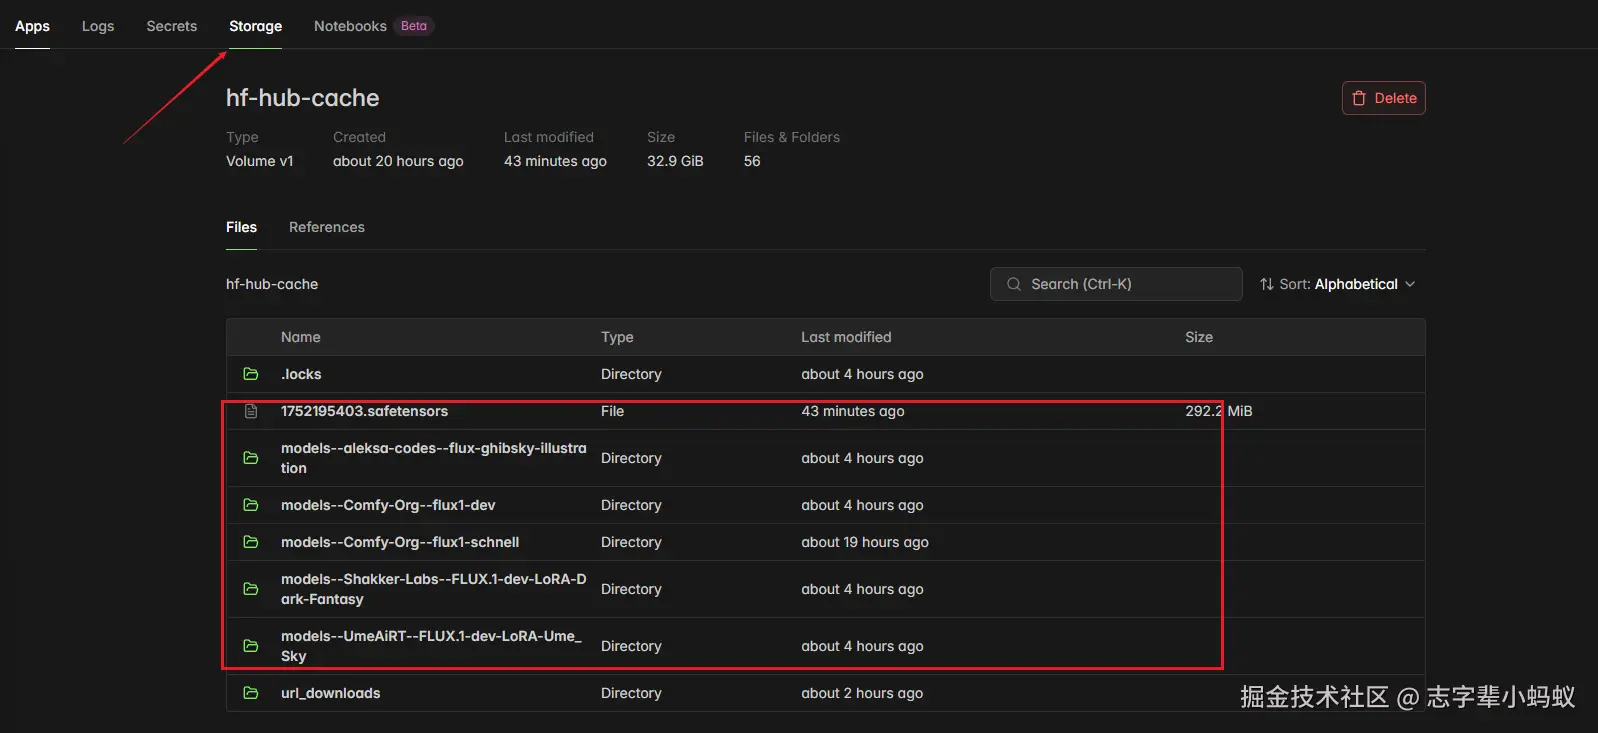The image size is (1598, 733).
Task: Open the Logs tab
Action: tap(98, 26)
